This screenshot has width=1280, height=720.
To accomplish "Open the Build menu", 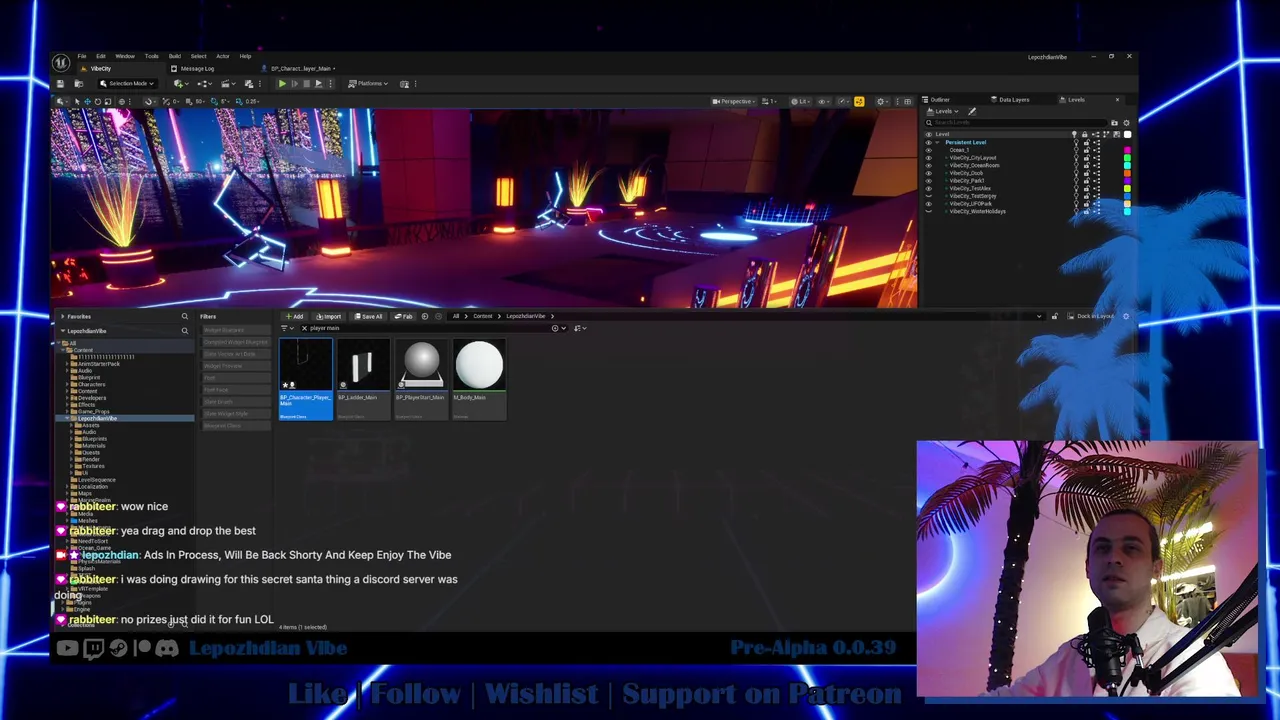I will [x=175, y=56].
